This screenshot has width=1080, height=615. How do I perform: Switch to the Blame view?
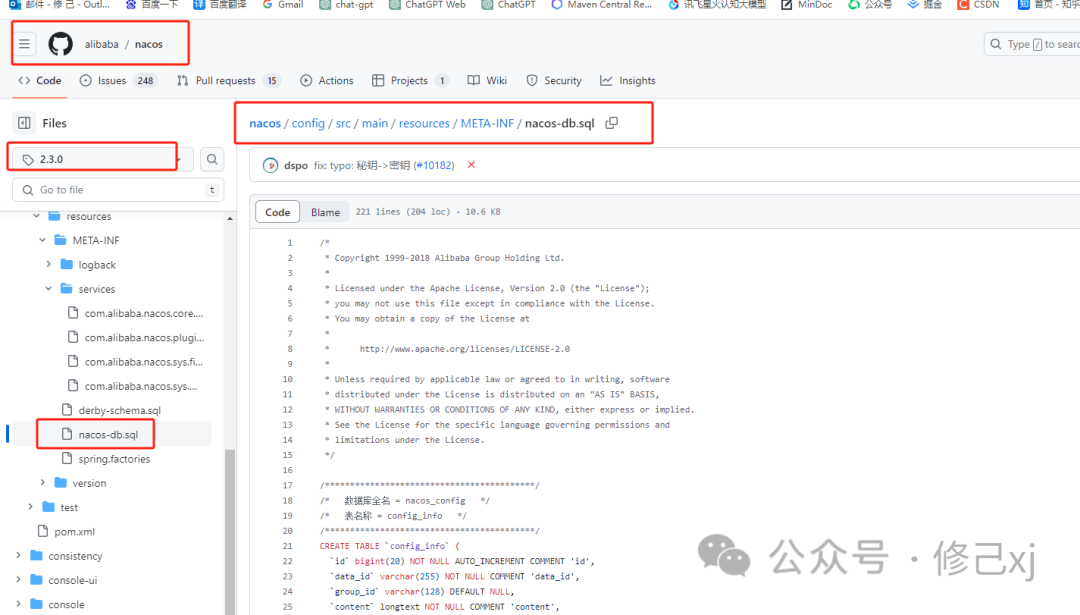(x=325, y=212)
